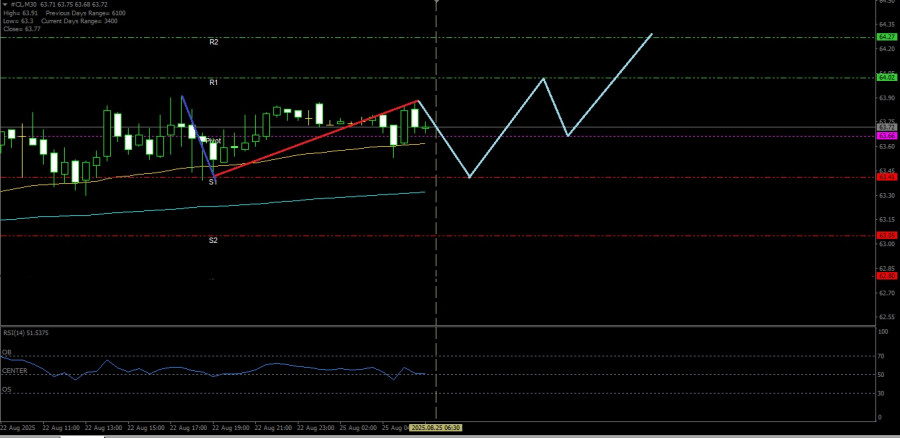This screenshot has width=900, height=438.
Task: Click the R1 pivot level label
Action: tap(214, 83)
